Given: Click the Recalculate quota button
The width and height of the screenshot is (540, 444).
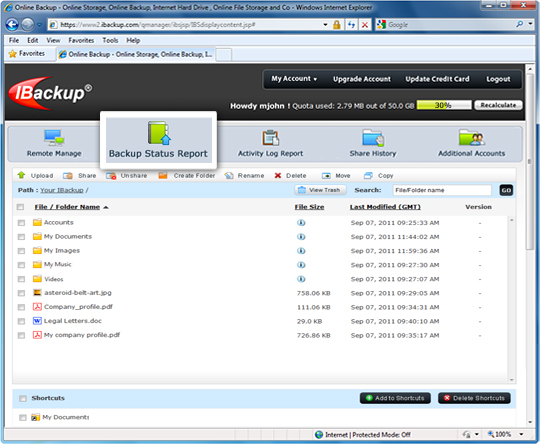Looking at the screenshot, I should 498,105.
